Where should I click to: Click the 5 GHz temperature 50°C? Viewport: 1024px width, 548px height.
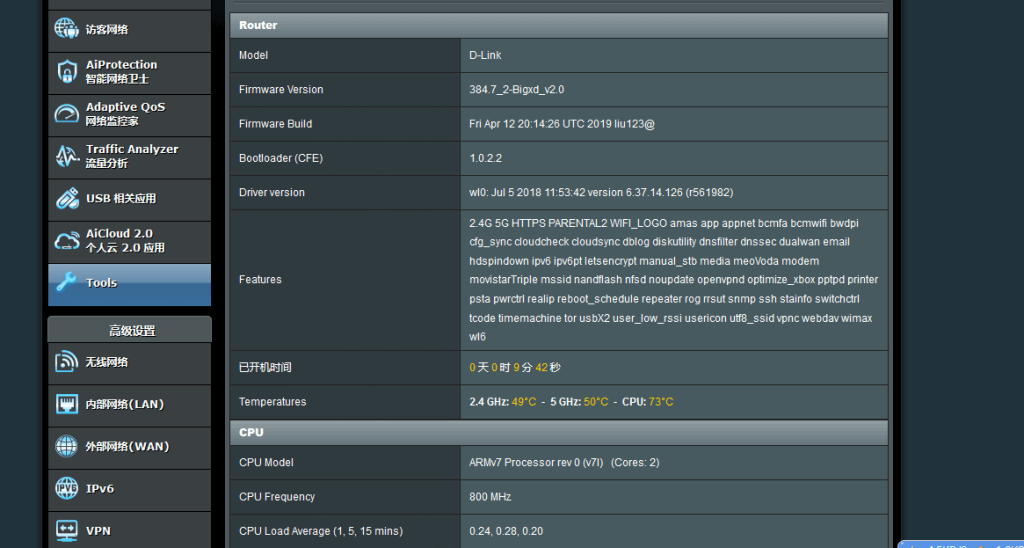[x=596, y=402]
